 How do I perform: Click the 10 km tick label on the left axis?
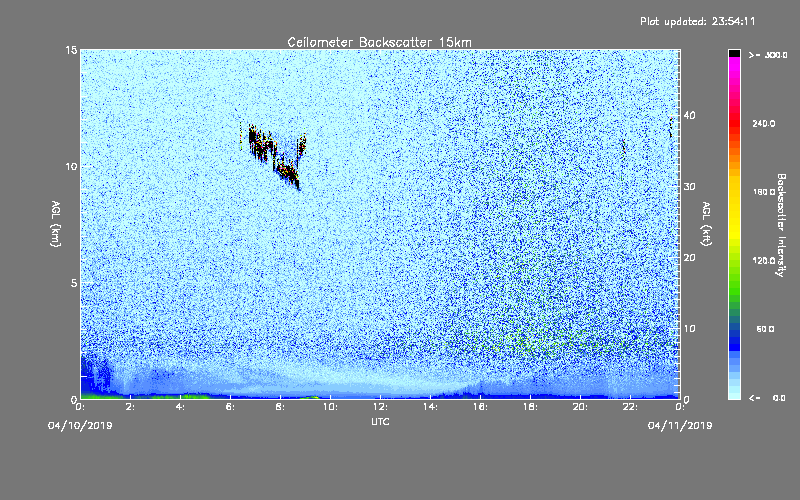point(71,166)
